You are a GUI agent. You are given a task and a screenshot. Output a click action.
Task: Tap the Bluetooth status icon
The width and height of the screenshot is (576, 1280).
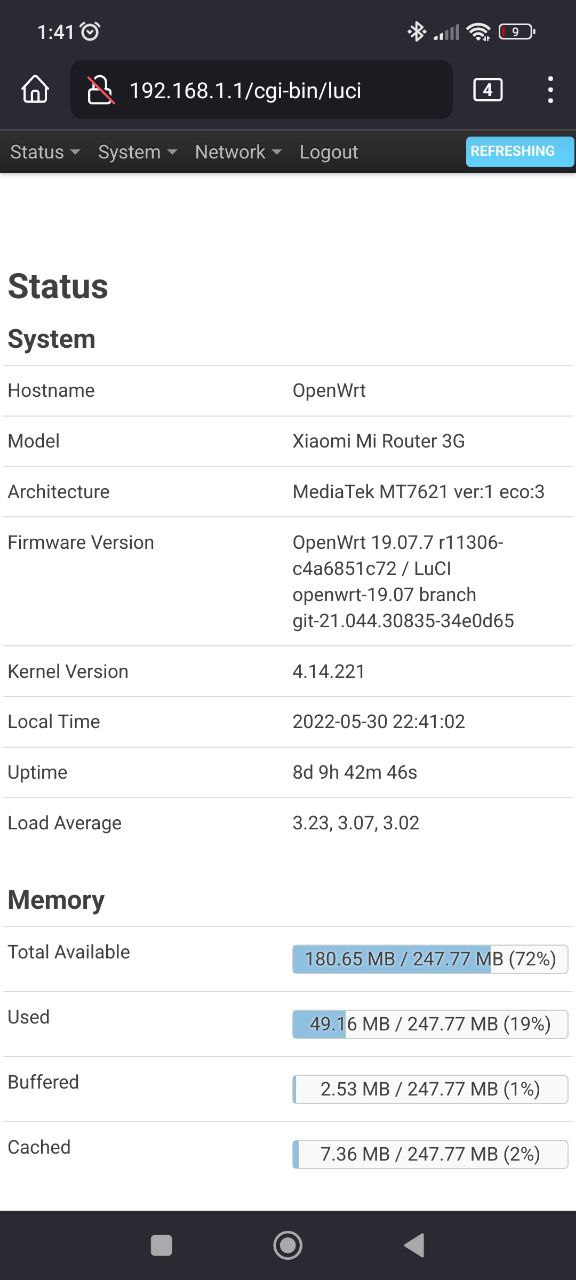pyautogui.click(x=417, y=32)
